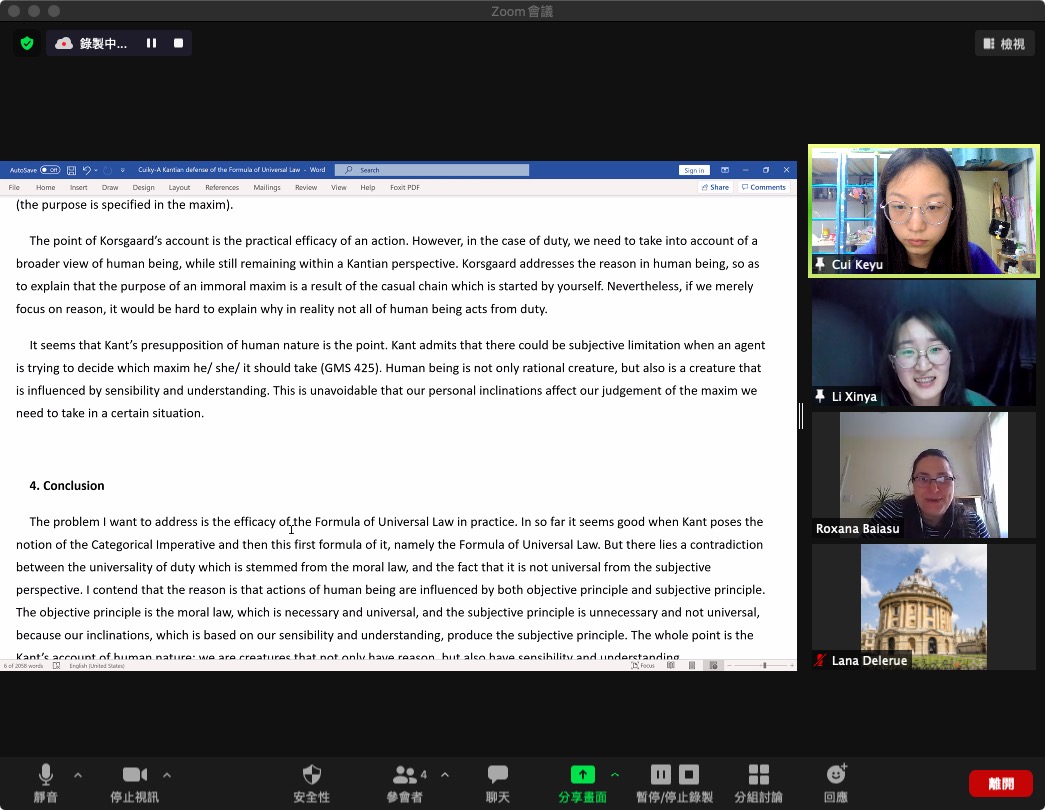
Task: Click the green encryption shield icon
Action: tap(27, 43)
